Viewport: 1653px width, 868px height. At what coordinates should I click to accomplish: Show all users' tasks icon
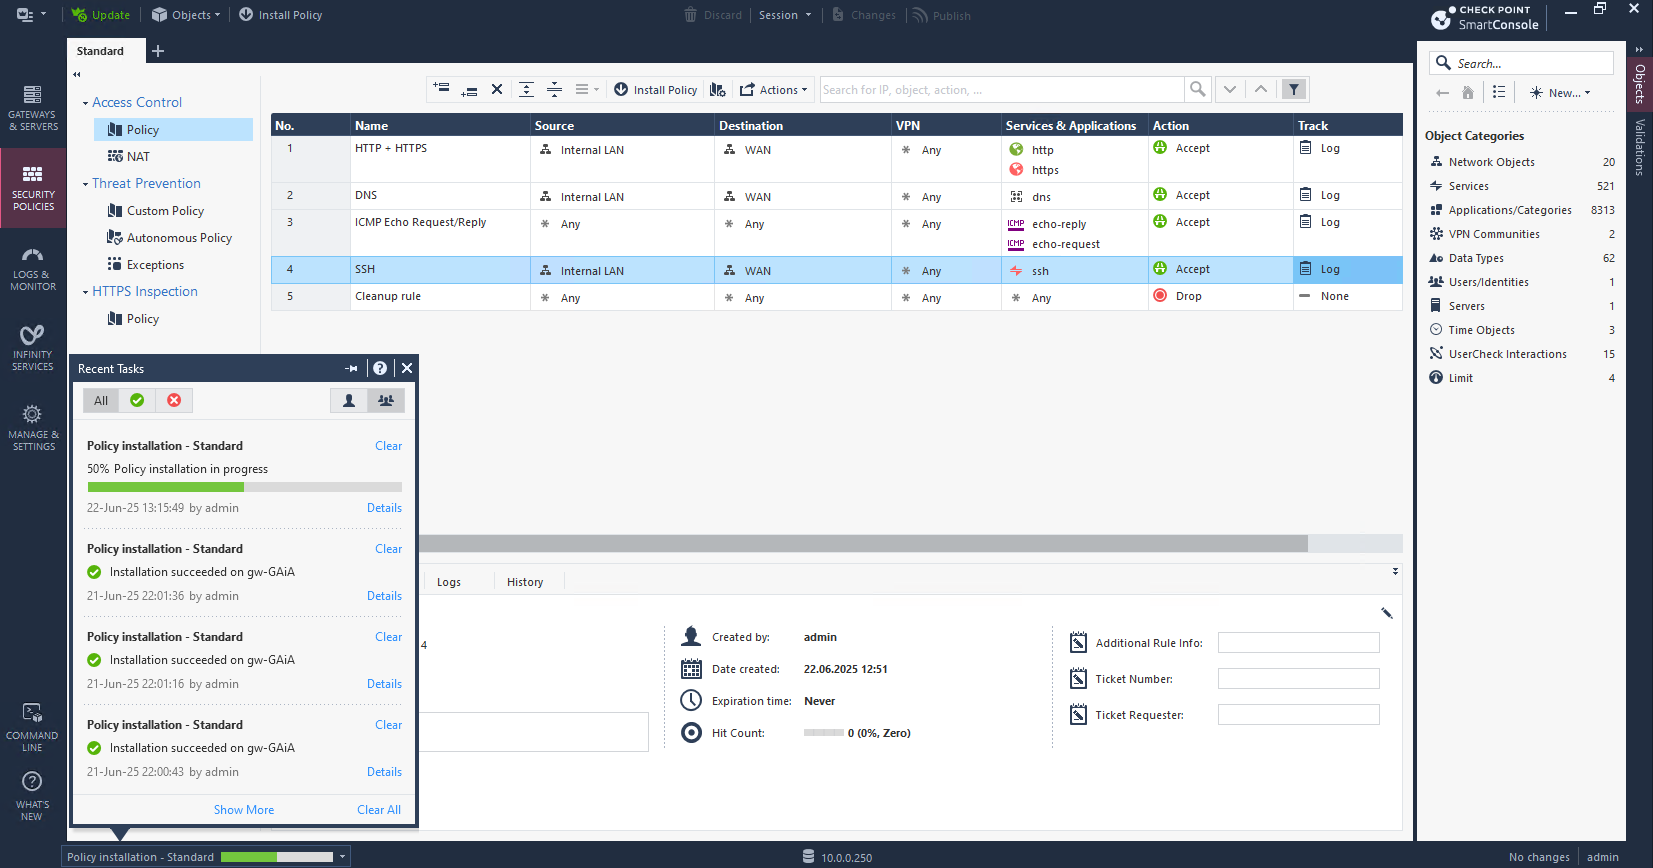coord(386,400)
